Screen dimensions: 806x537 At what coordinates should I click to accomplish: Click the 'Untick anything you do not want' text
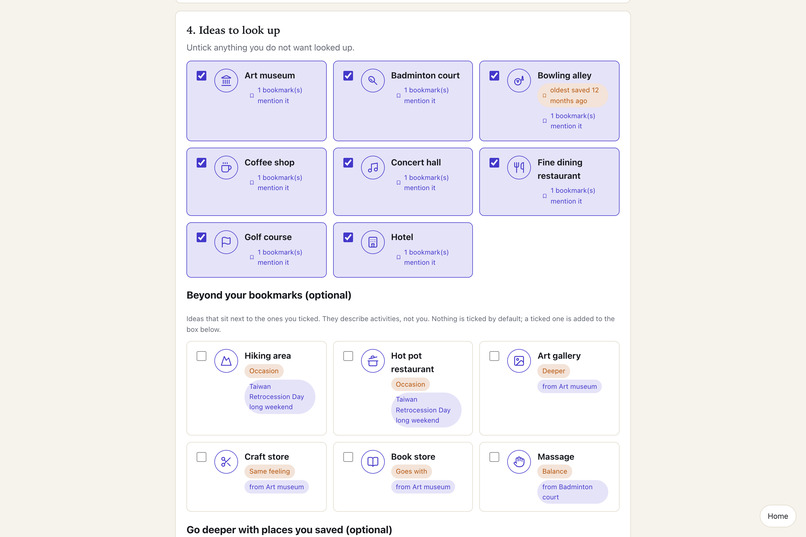click(x=270, y=47)
